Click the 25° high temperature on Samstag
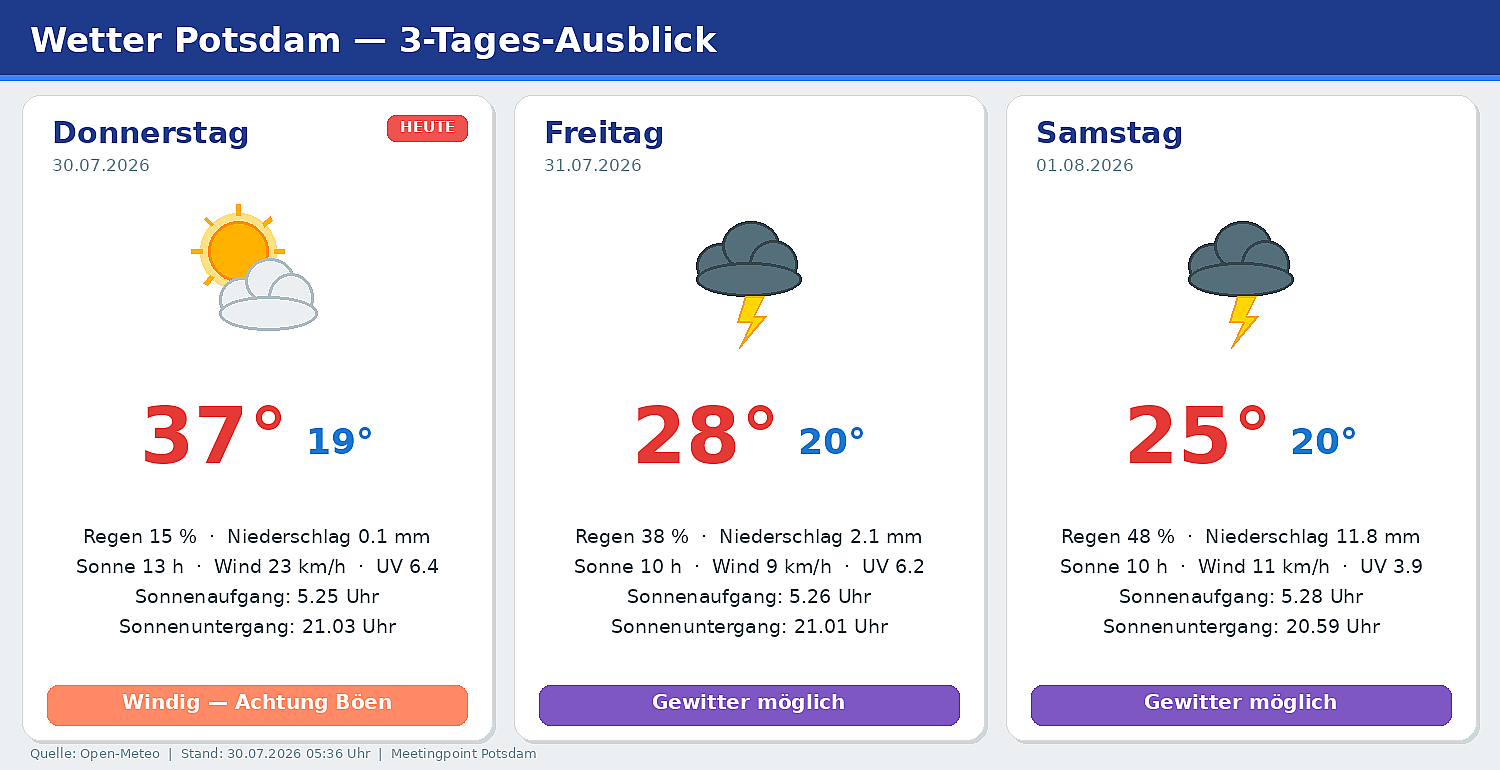Image resolution: width=1500 pixels, height=770 pixels. (1196, 437)
